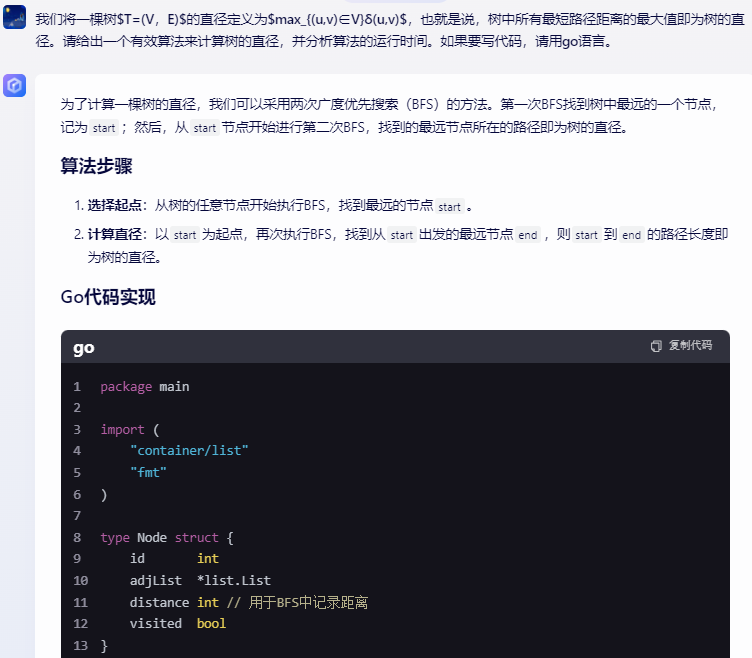Click the copy icon in the go code header

click(x=656, y=346)
